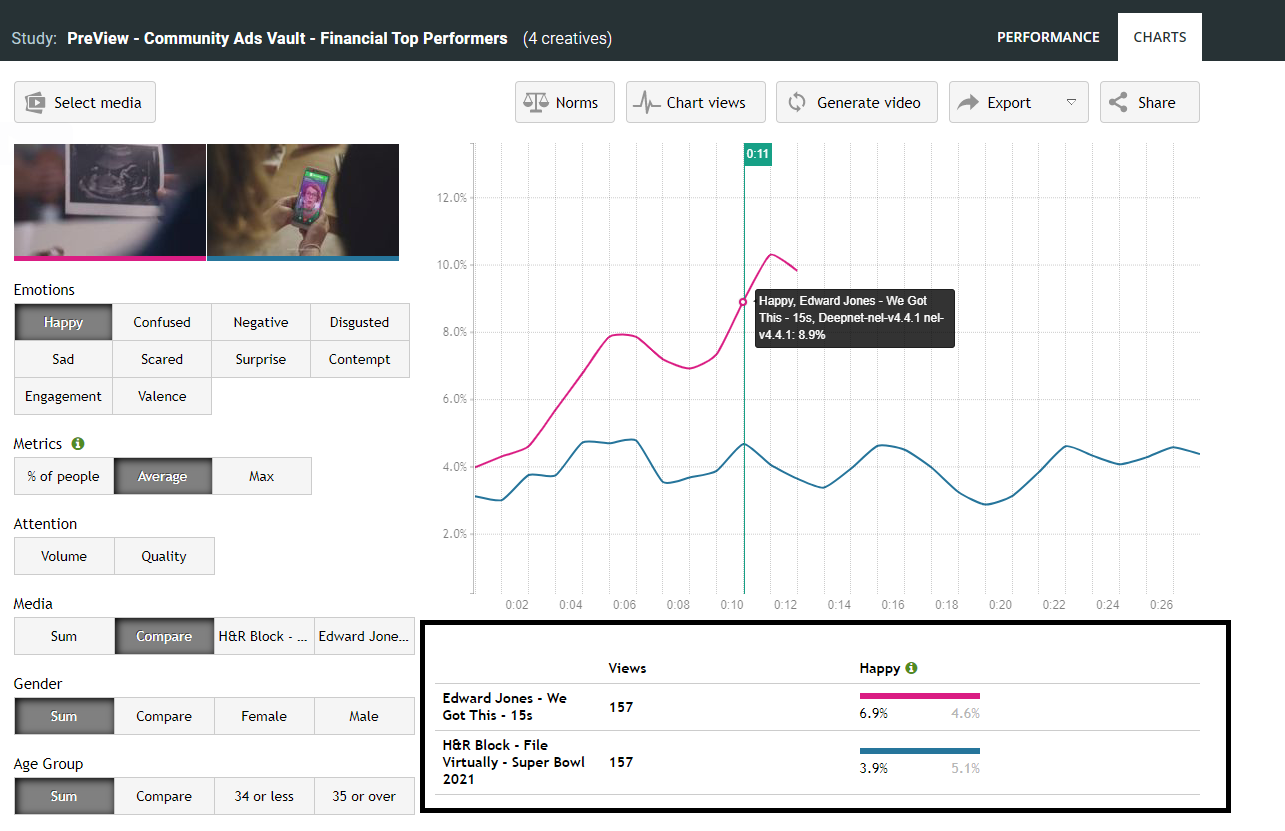Click the Norms balance-scale icon
The height and width of the screenshot is (831, 1285).
(x=537, y=102)
